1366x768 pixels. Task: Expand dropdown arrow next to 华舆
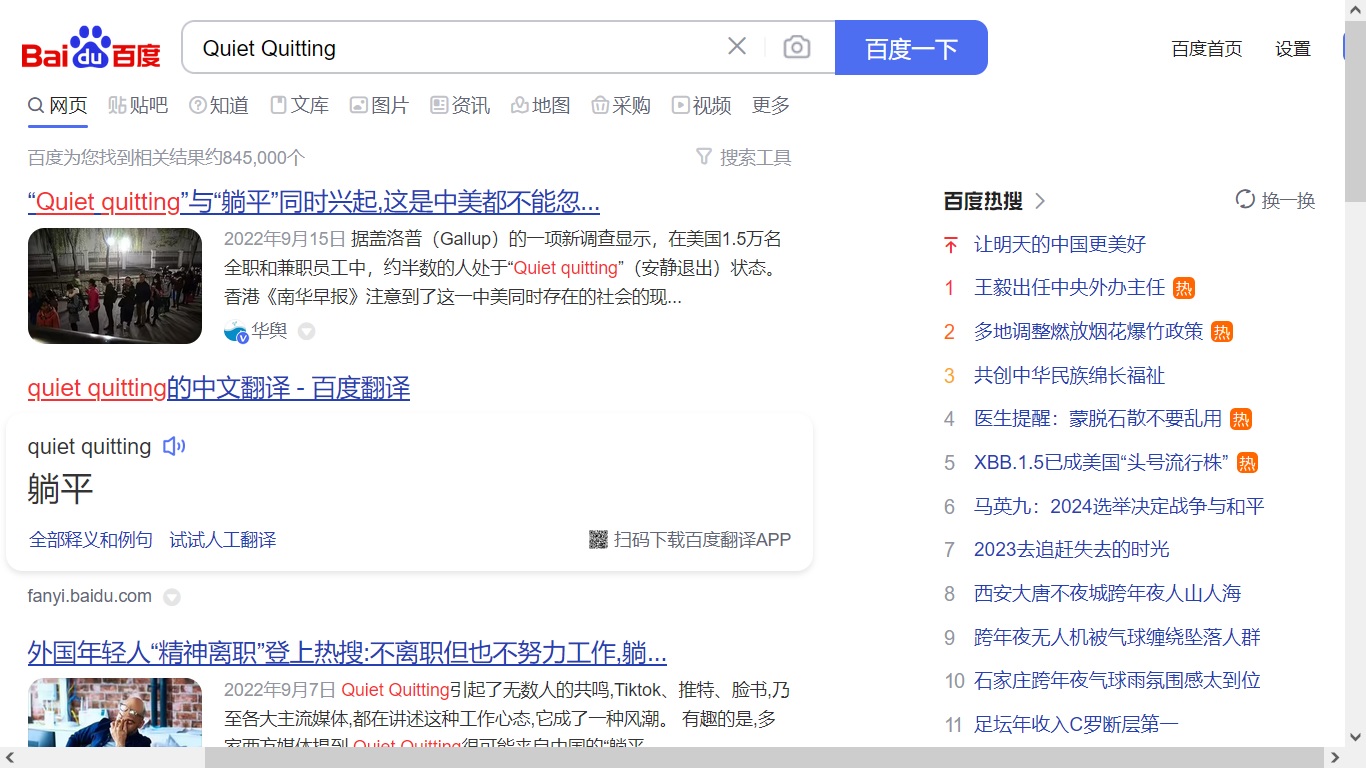pyautogui.click(x=307, y=332)
